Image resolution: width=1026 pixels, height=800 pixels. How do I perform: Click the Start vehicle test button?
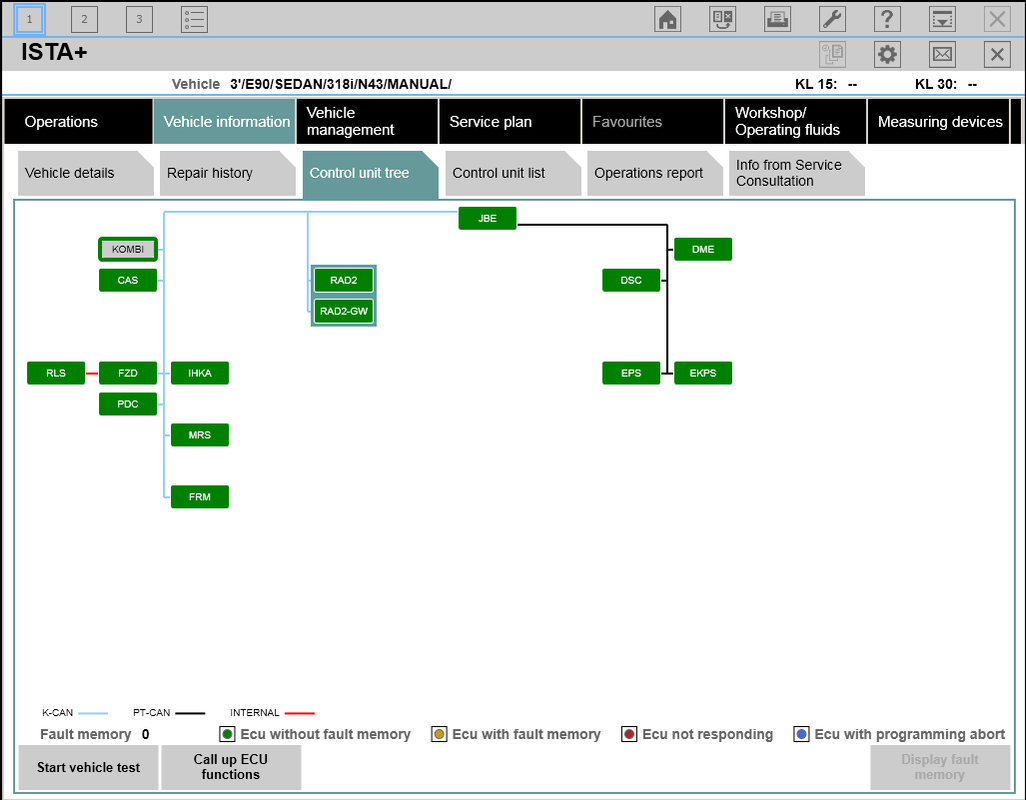click(x=88, y=767)
